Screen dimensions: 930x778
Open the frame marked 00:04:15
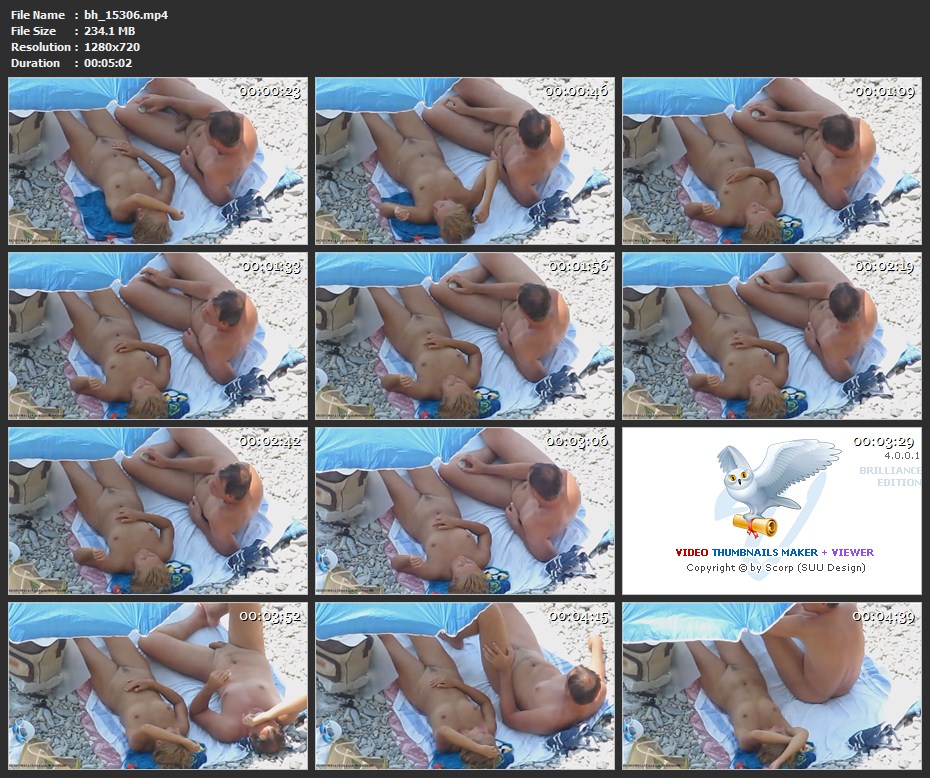(465, 686)
